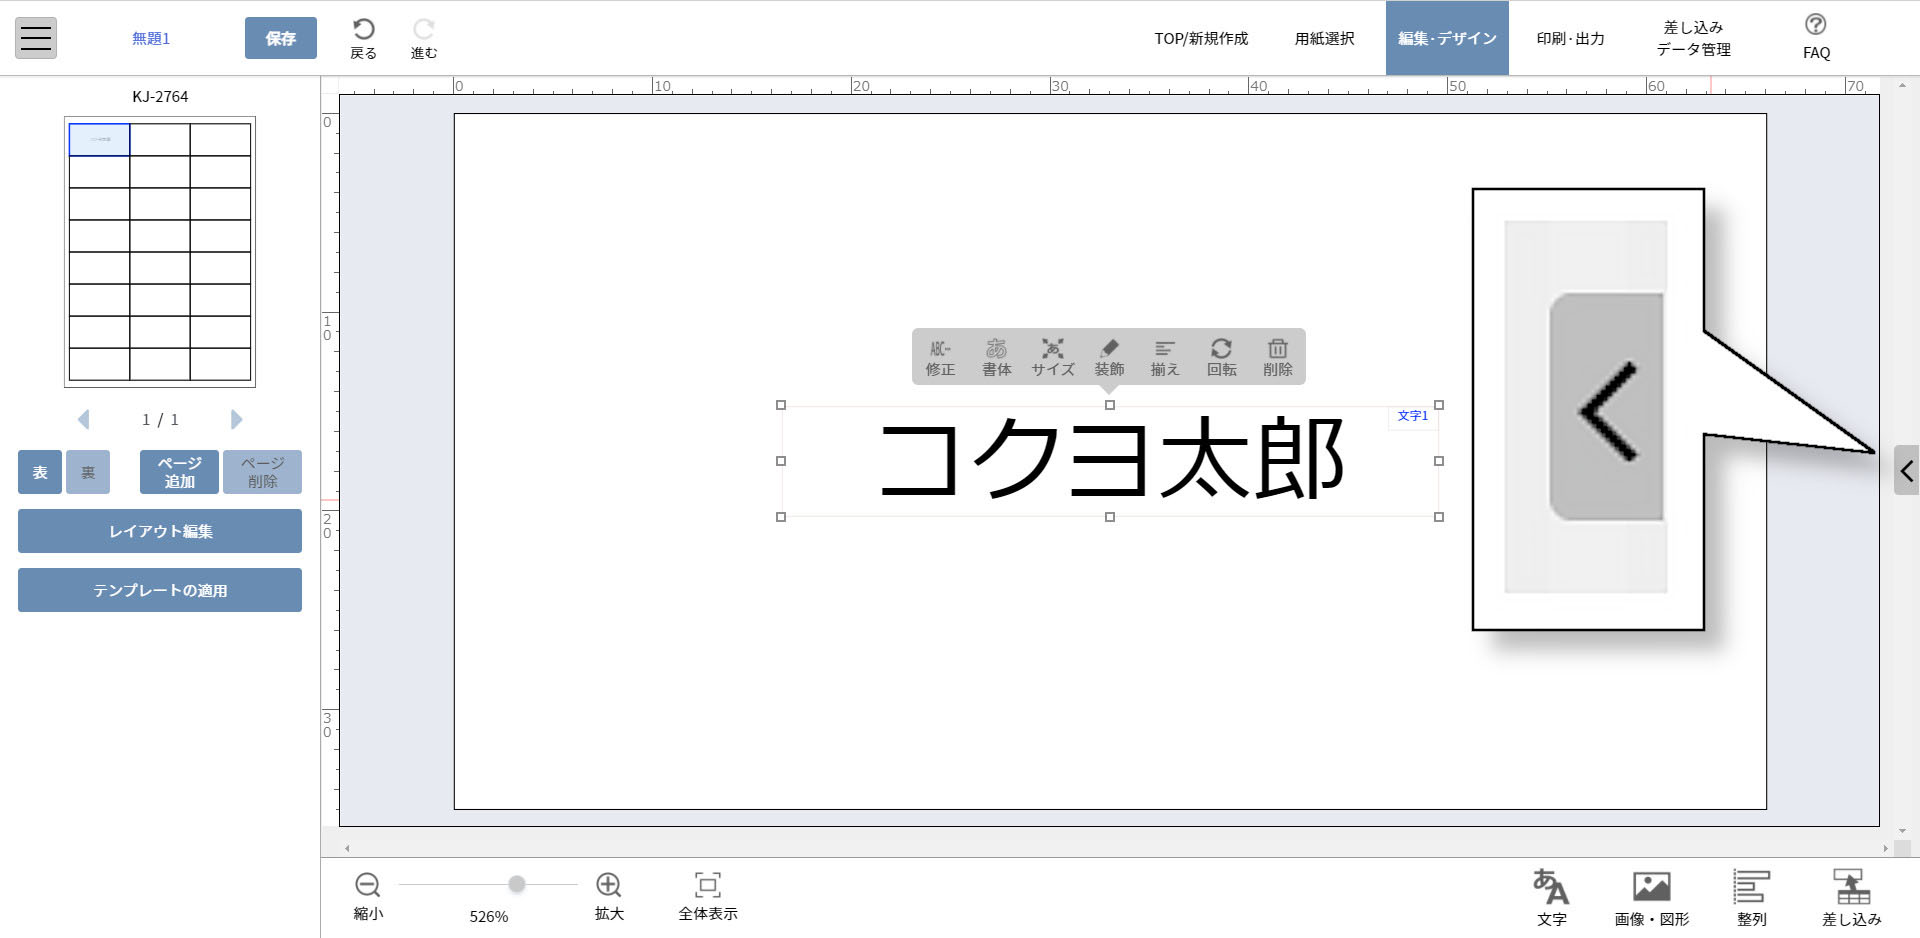Open the 修正 text edit tool
The width and height of the screenshot is (1920, 938).
938,357
